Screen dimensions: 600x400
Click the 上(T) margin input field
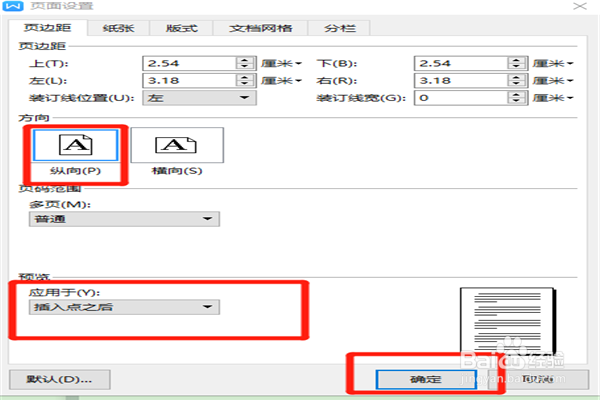tap(189, 63)
